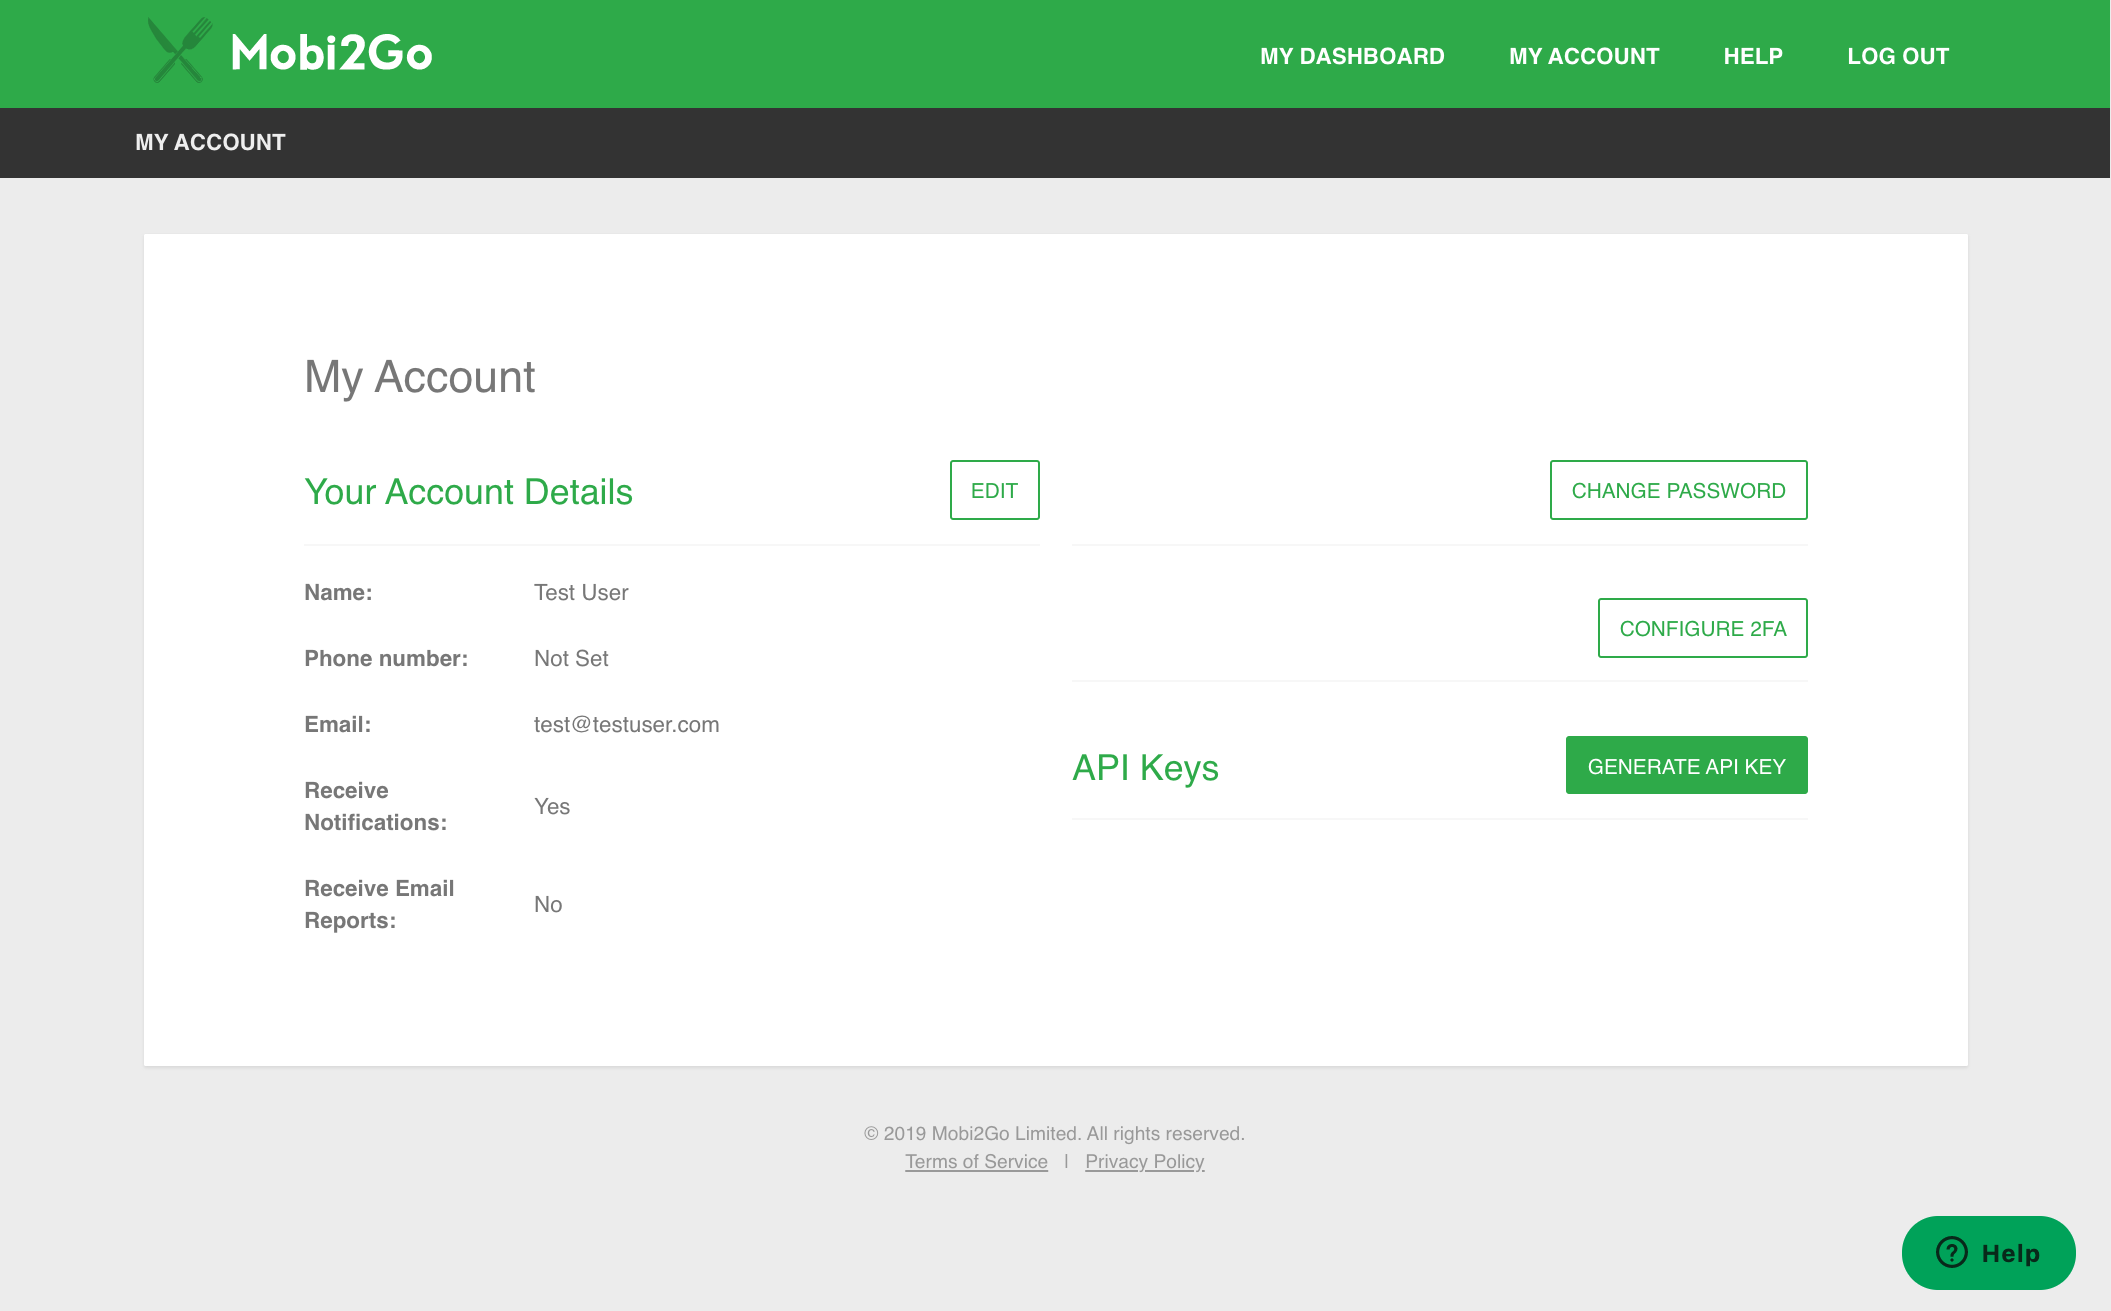The image size is (2111, 1311).
Task: Generate a new API key
Action: click(1686, 765)
